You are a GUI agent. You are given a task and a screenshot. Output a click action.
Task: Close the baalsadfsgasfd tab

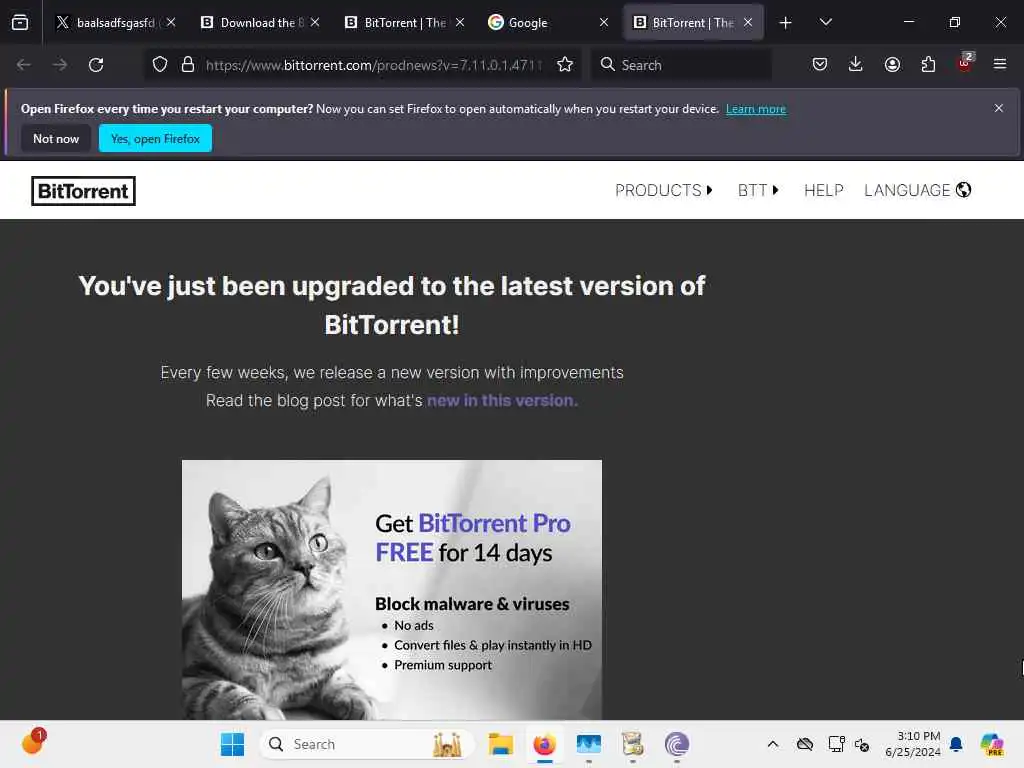tap(171, 22)
